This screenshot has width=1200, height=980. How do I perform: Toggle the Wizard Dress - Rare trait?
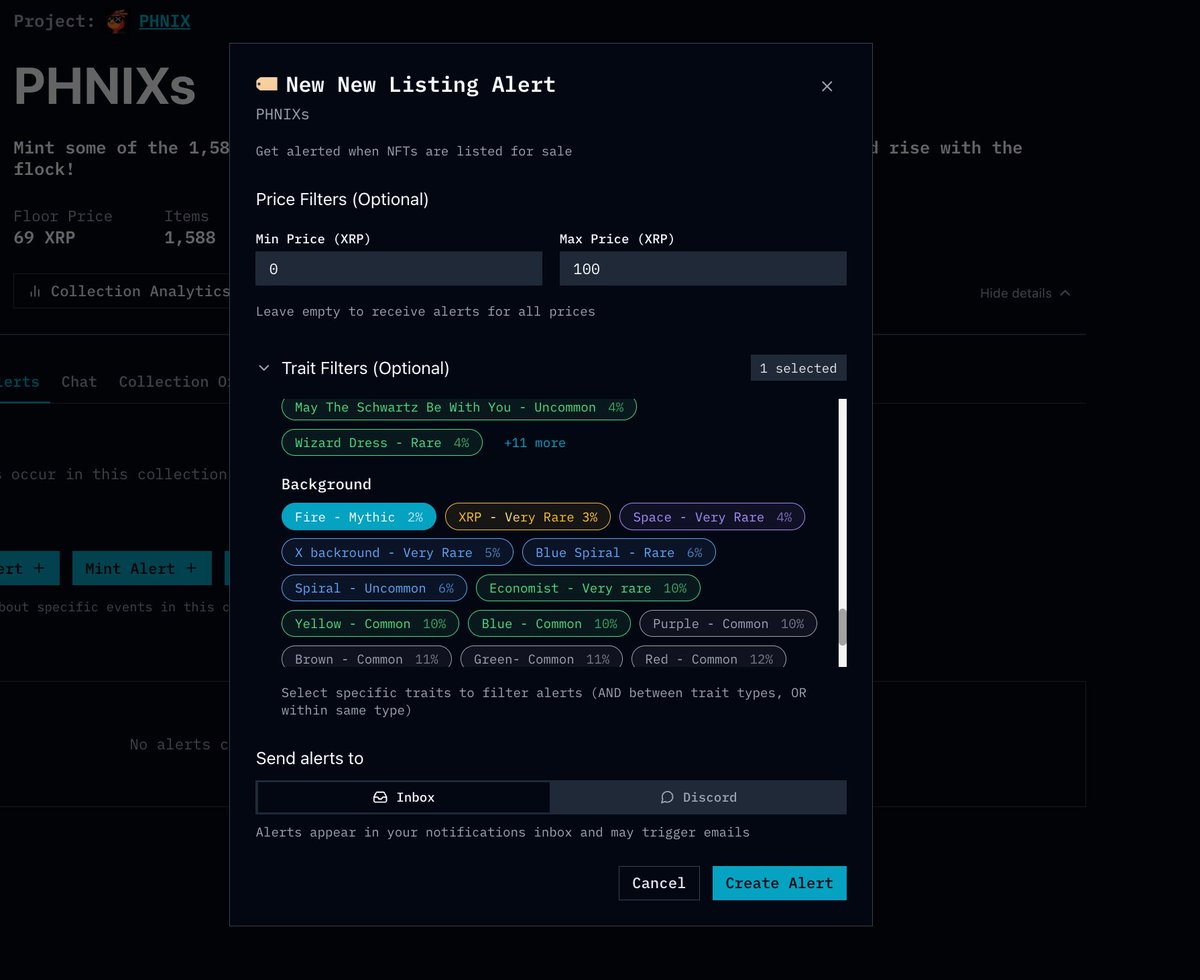tap(382, 442)
